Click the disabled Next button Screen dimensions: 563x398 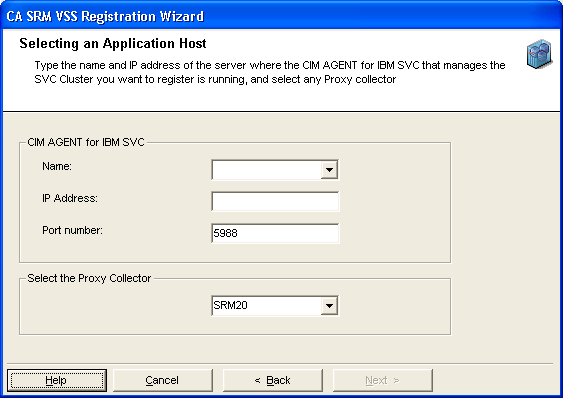coord(382,380)
